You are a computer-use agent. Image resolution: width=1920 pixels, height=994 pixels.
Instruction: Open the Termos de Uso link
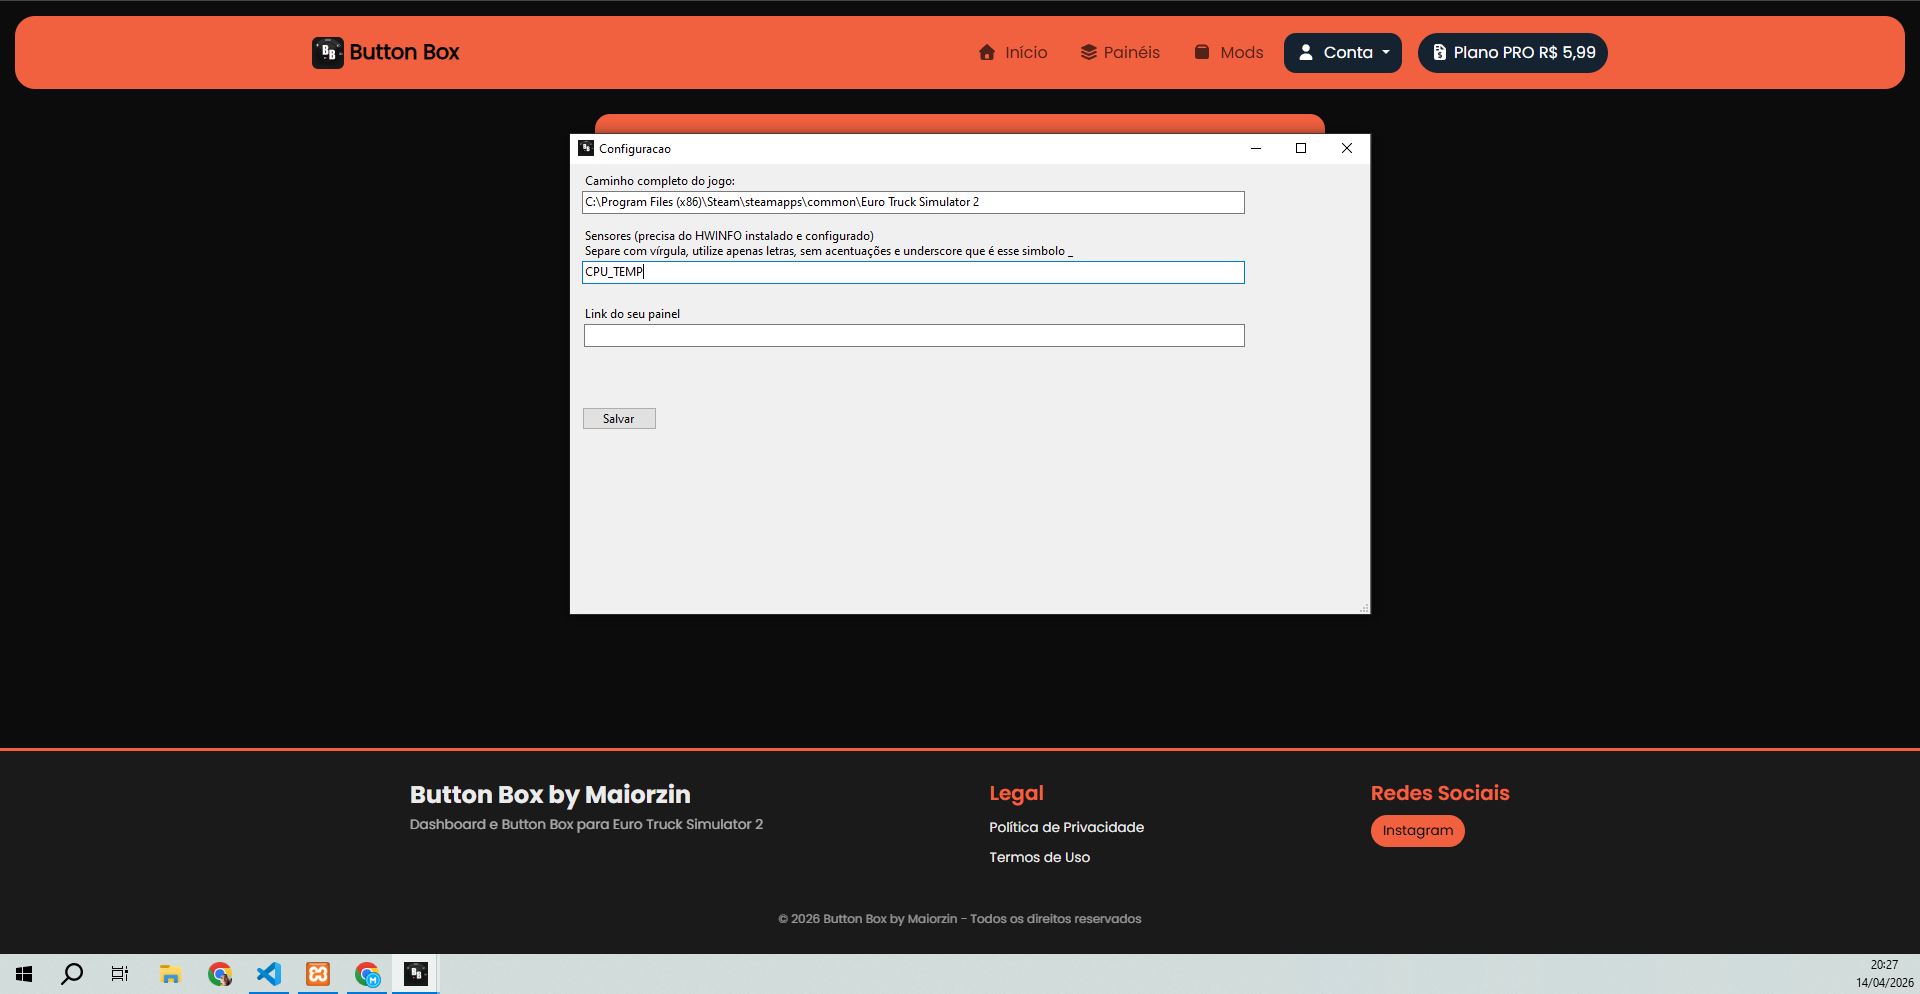pos(1039,857)
